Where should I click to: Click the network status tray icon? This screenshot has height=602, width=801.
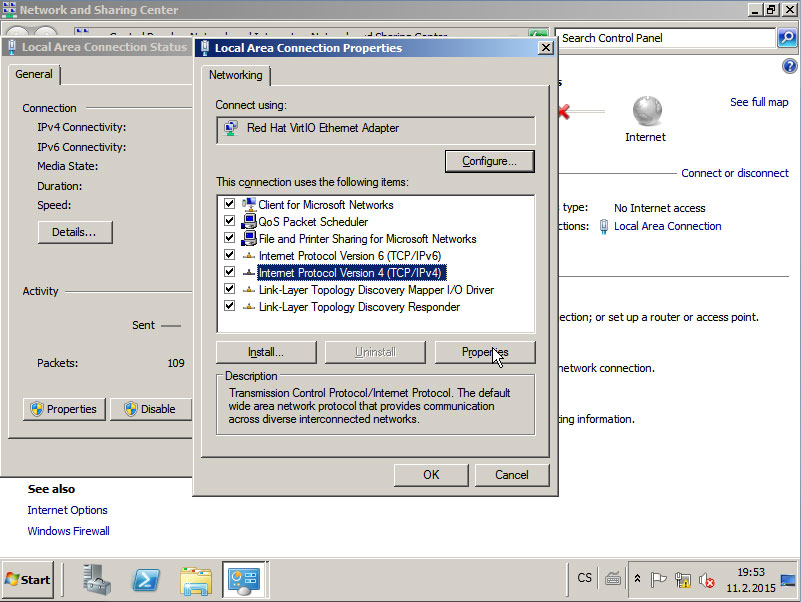pos(683,579)
